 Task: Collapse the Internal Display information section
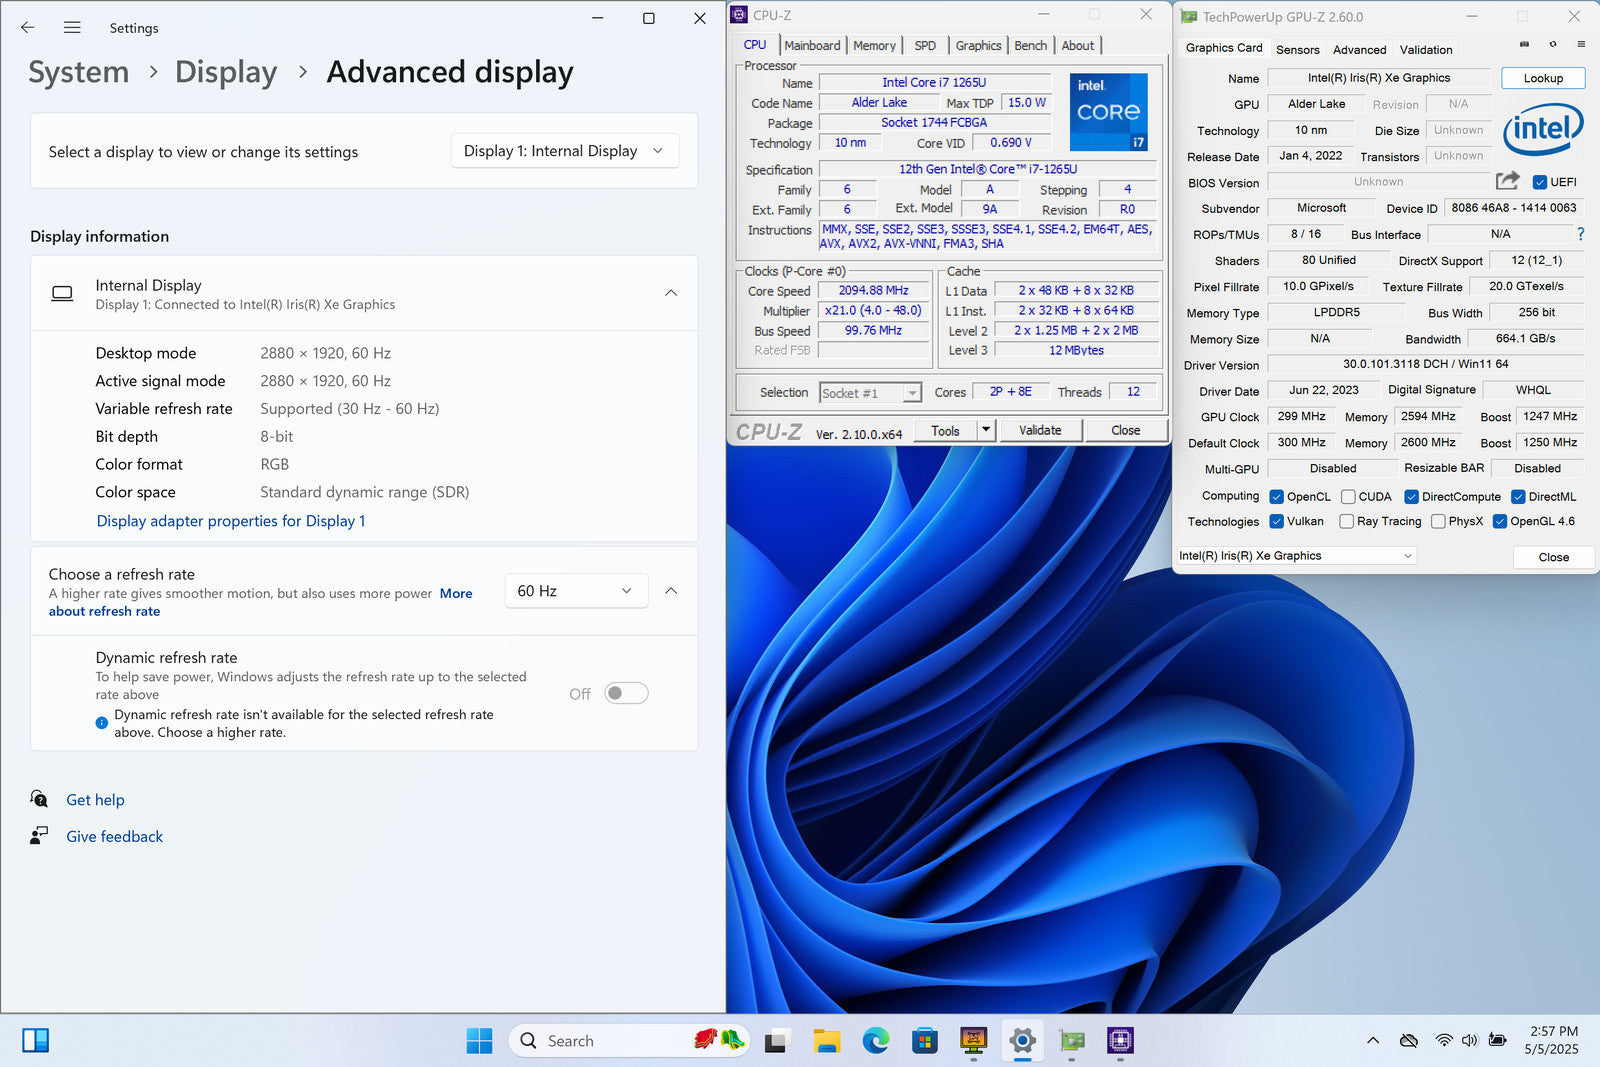click(671, 293)
